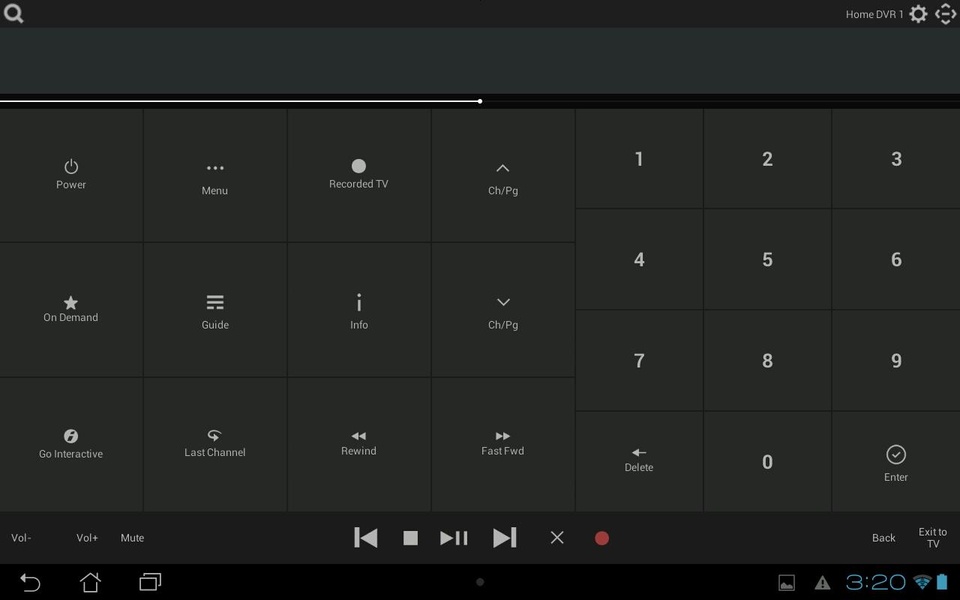
Task: Open On Demand
Action: (x=71, y=310)
